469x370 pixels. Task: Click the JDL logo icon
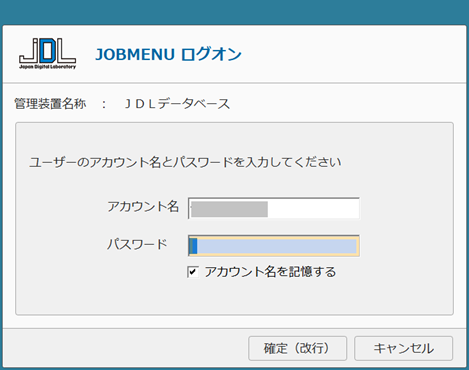47,53
